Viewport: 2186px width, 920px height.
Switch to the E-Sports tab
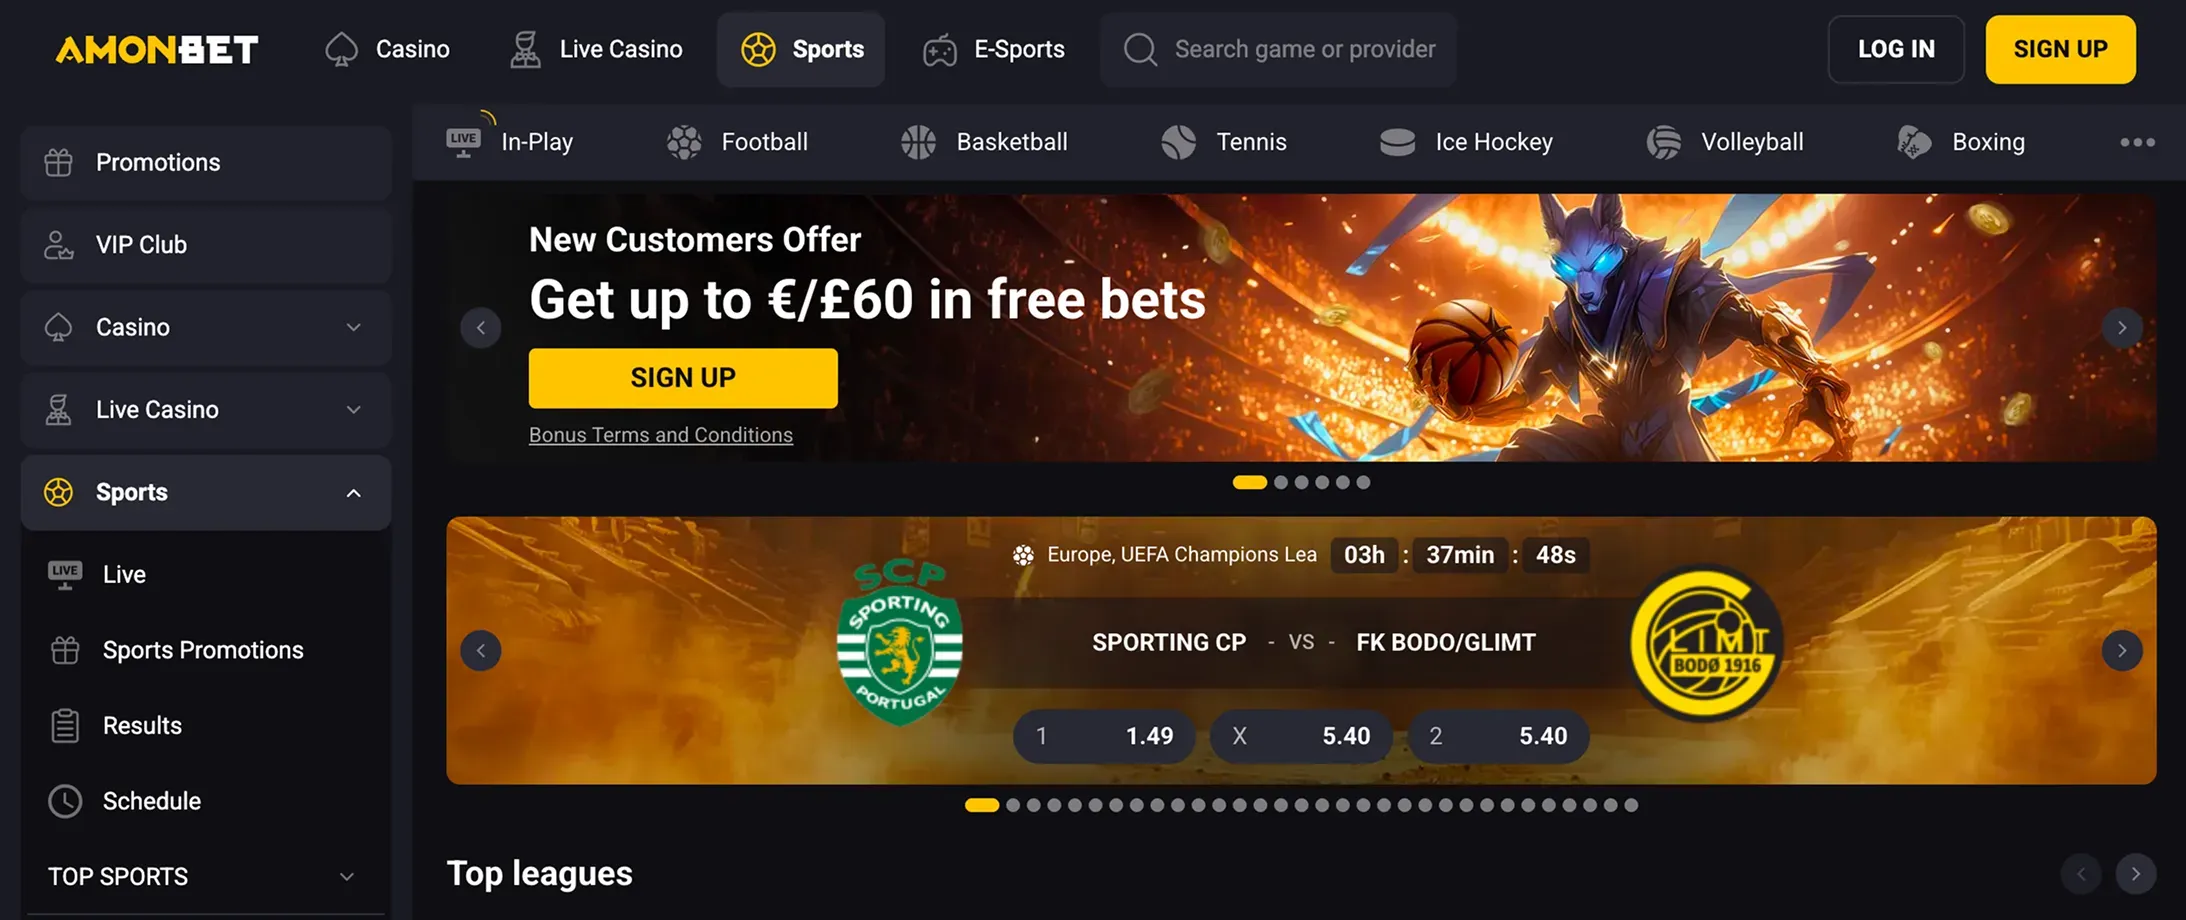click(994, 49)
